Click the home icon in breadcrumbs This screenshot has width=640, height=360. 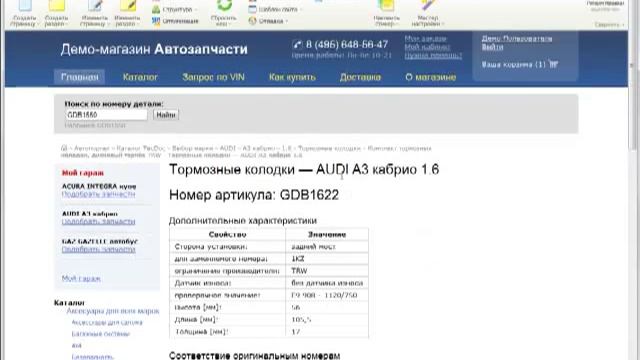click(64, 148)
